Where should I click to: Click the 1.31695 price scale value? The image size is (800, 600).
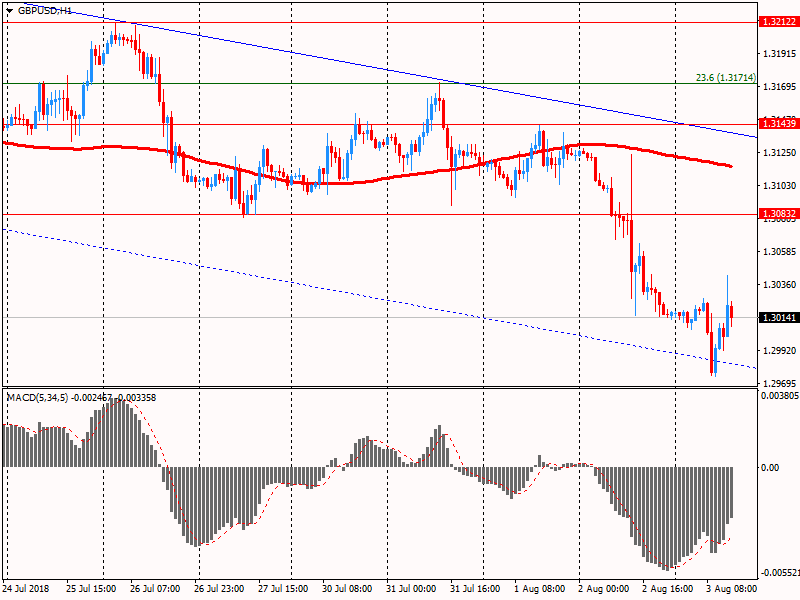[x=779, y=87]
